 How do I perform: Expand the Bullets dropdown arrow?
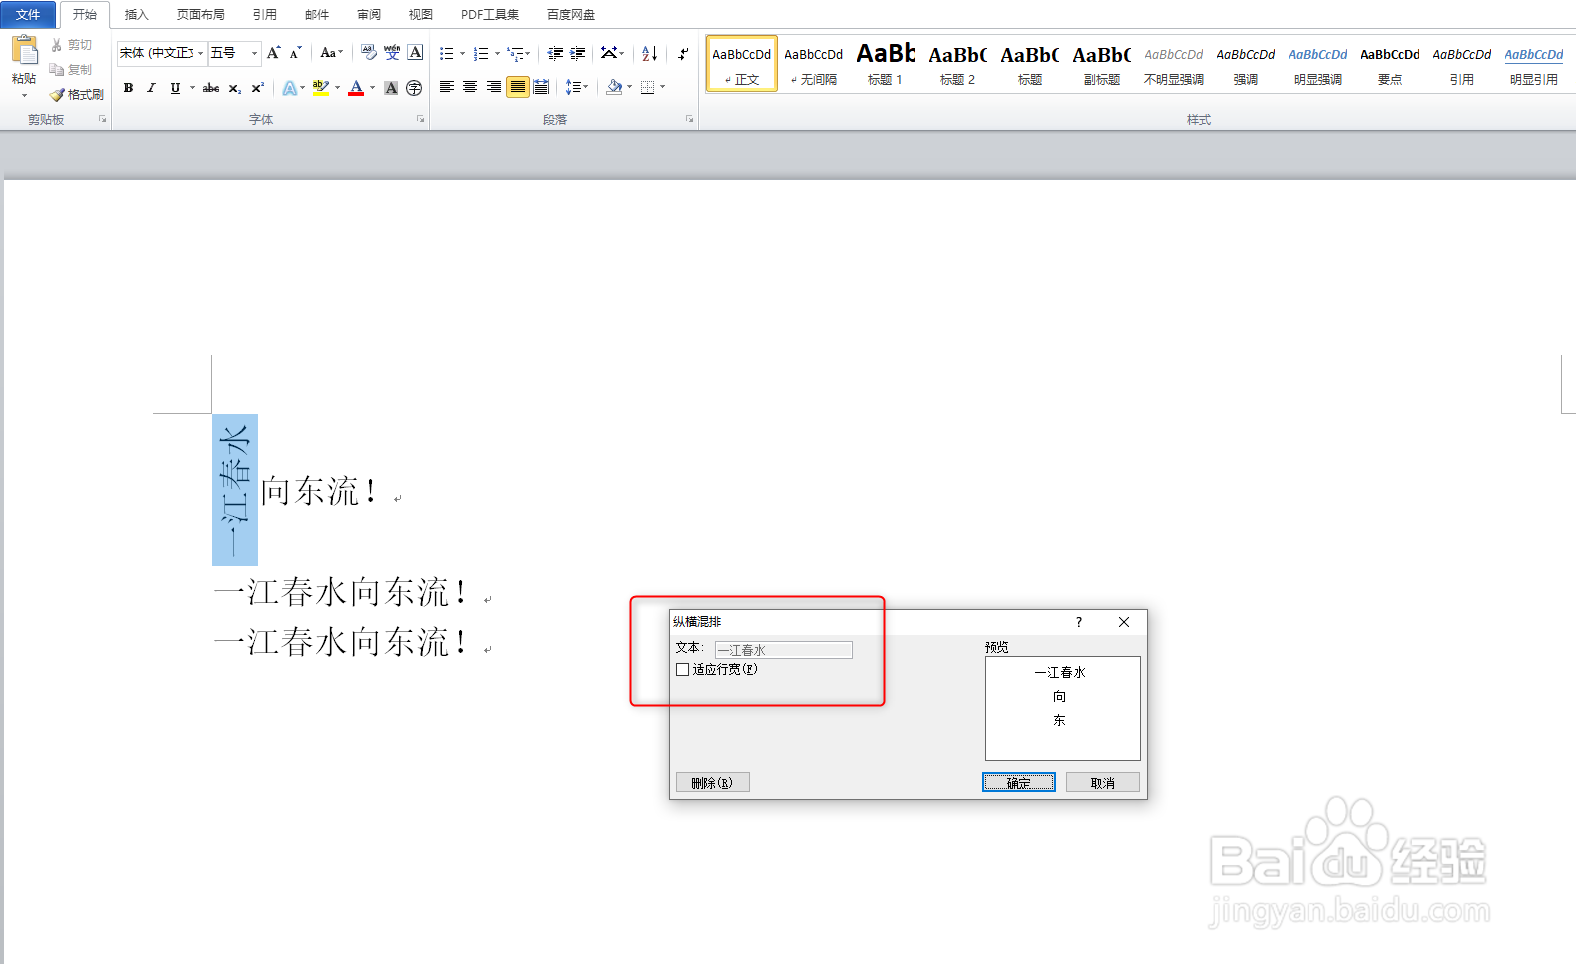pos(462,53)
